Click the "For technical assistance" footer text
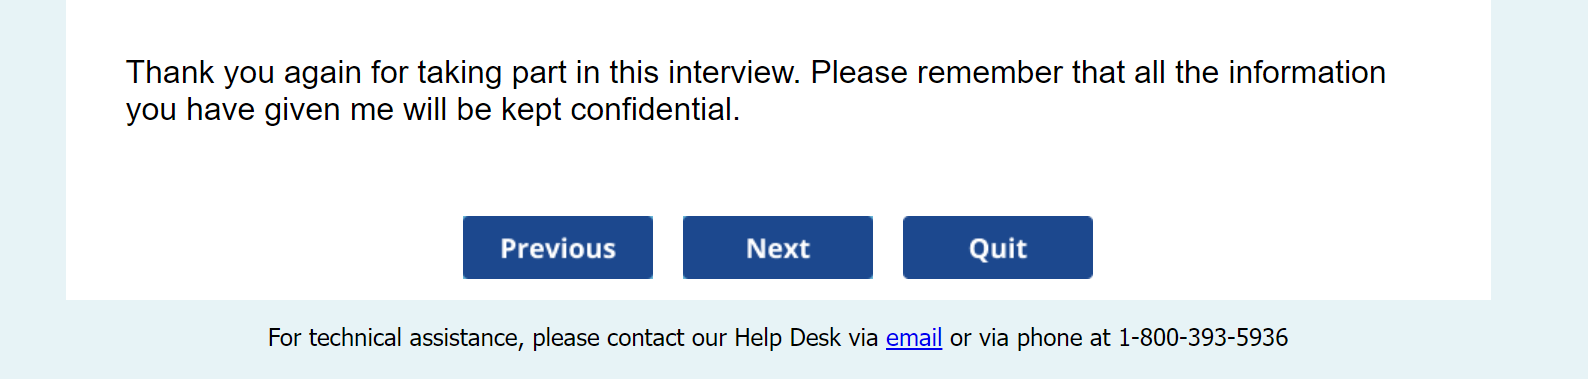The width and height of the screenshot is (1588, 379). pyautogui.click(x=395, y=338)
